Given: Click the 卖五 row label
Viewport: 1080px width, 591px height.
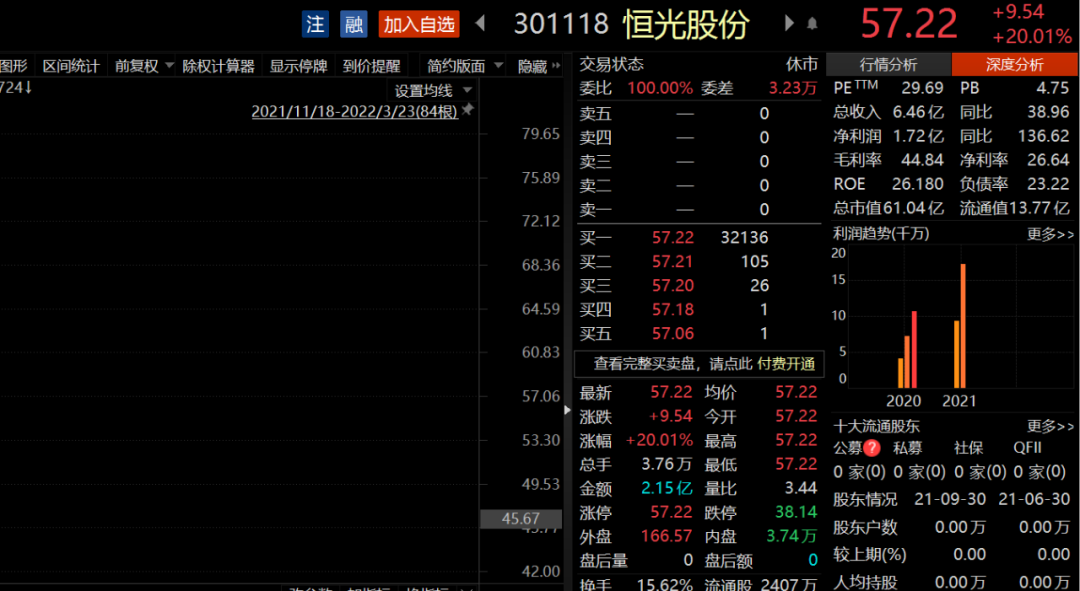Looking at the screenshot, I should (x=595, y=114).
